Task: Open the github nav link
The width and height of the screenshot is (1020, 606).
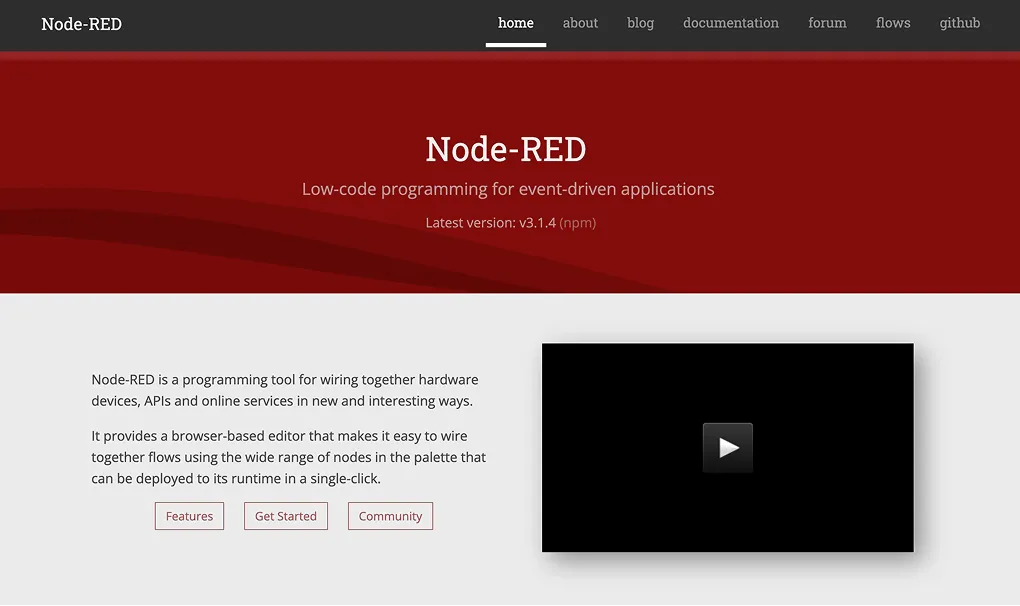Action: (x=960, y=23)
